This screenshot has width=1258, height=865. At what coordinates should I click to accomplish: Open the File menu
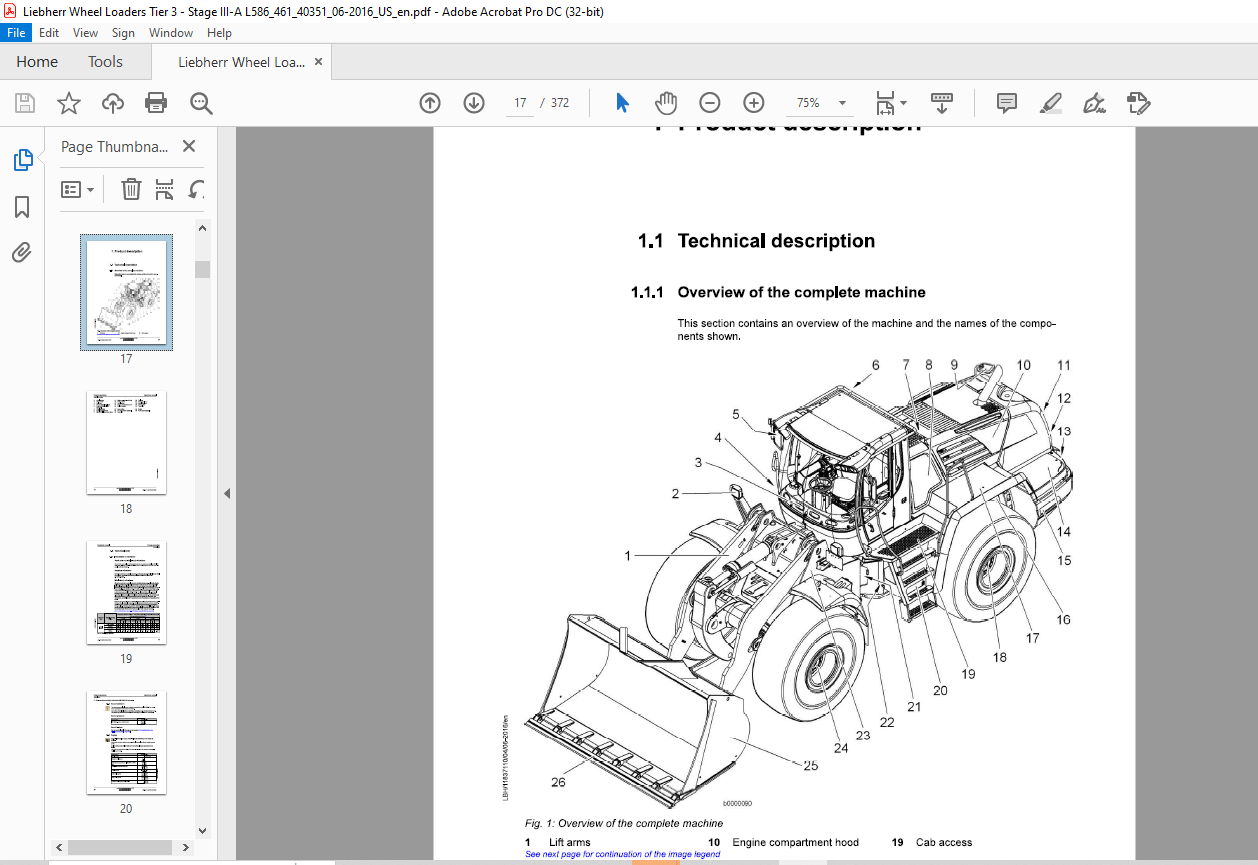[x=17, y=33]
